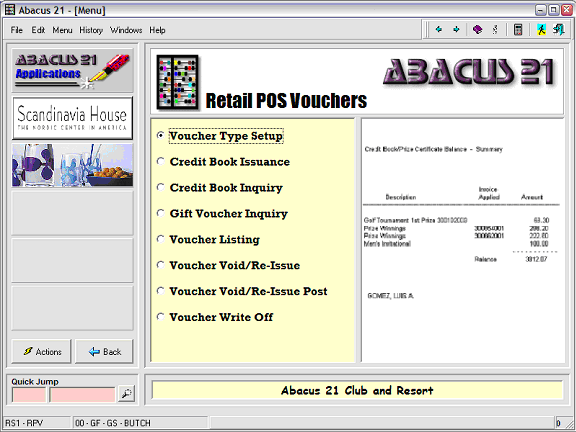Screen dimensions: 576x432
Task: Open the Menu menu
Action: [x=62, y=30]
